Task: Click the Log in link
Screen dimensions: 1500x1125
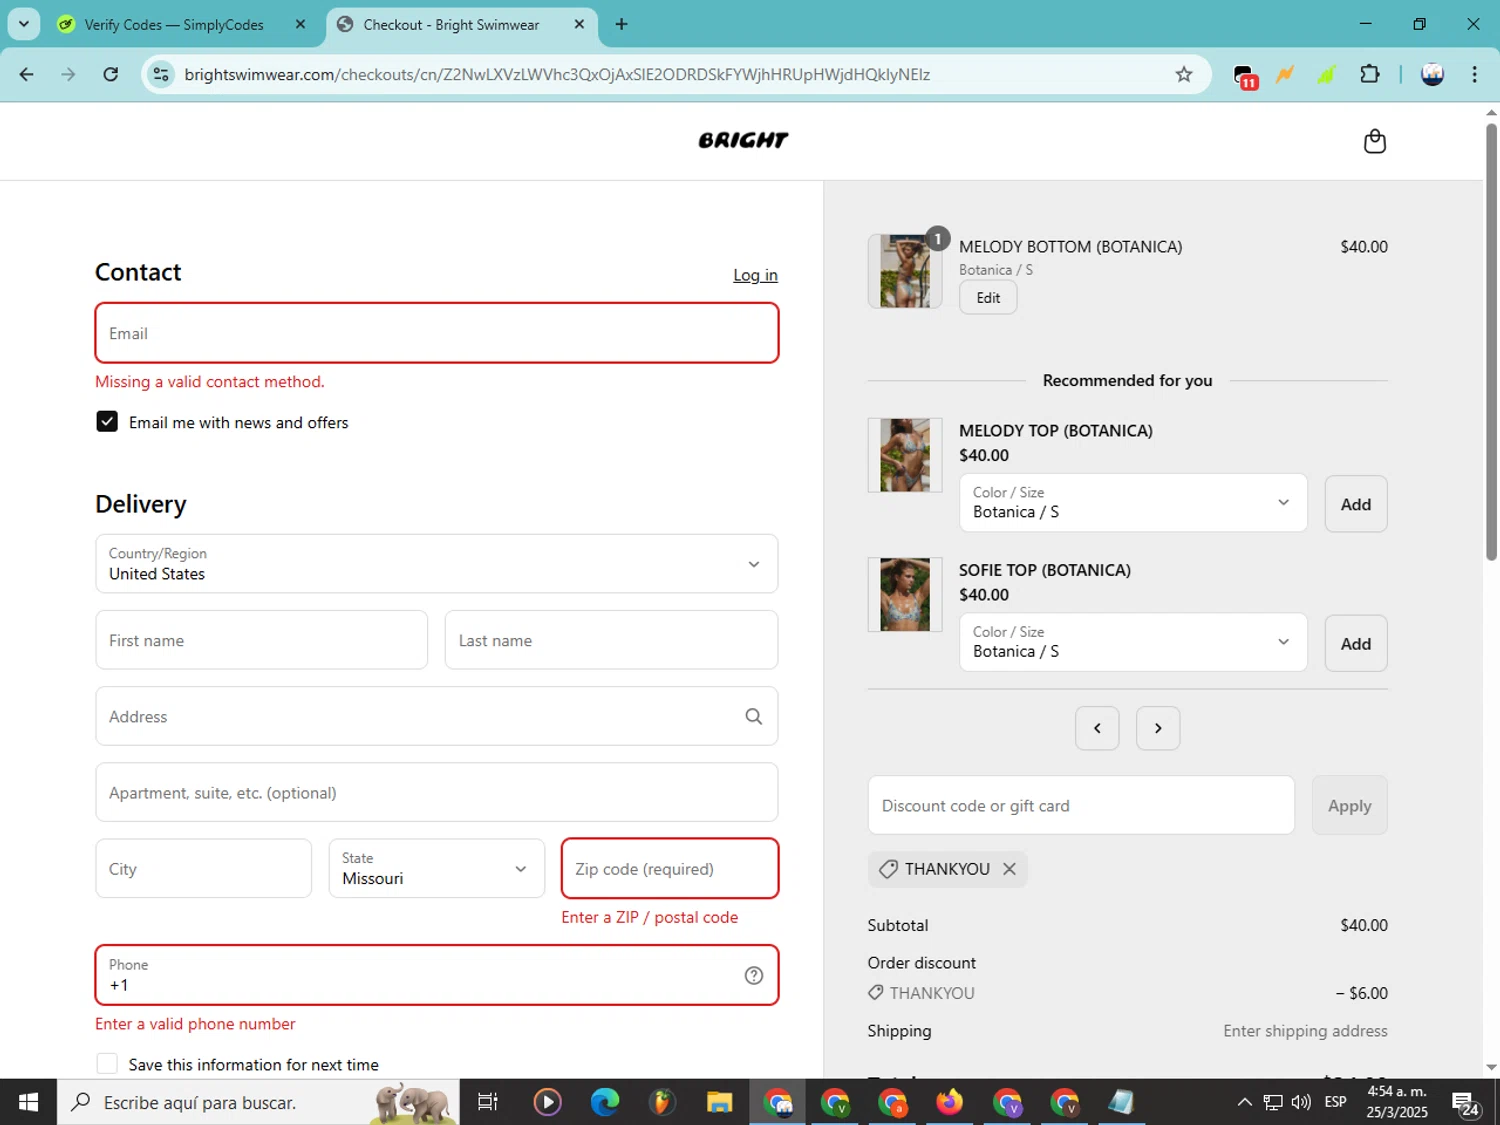Action: pyautogui.click(x=755, y=275)
